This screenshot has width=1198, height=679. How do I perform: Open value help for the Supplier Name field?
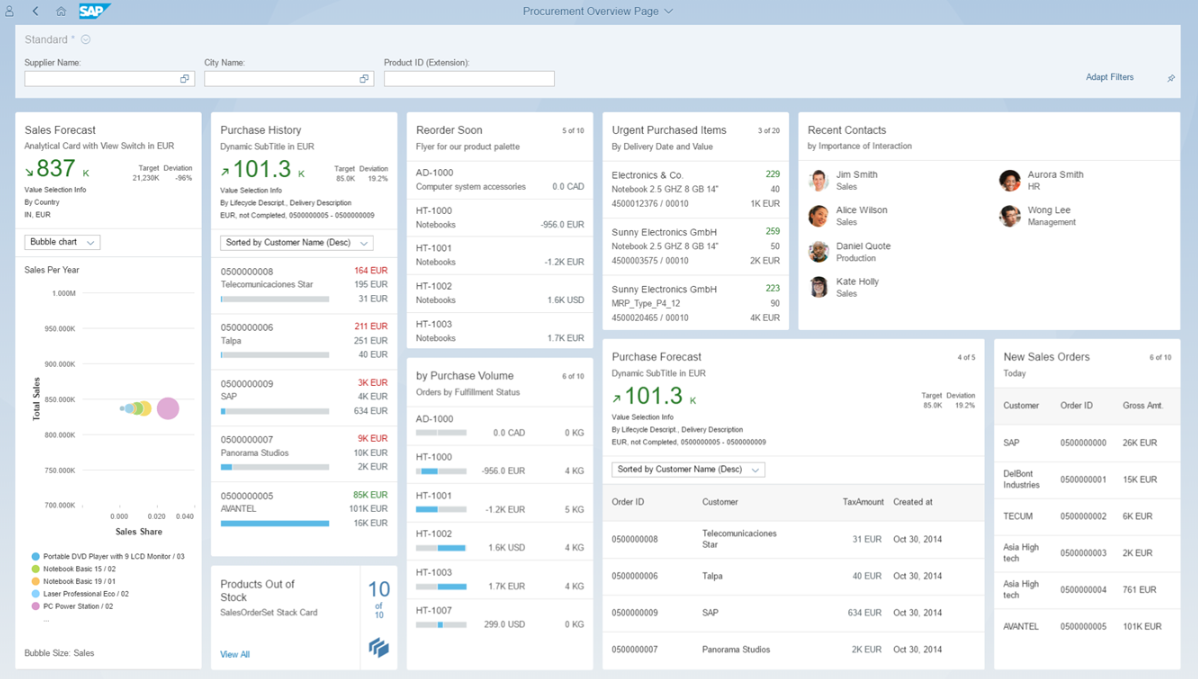tap(184, 77)
